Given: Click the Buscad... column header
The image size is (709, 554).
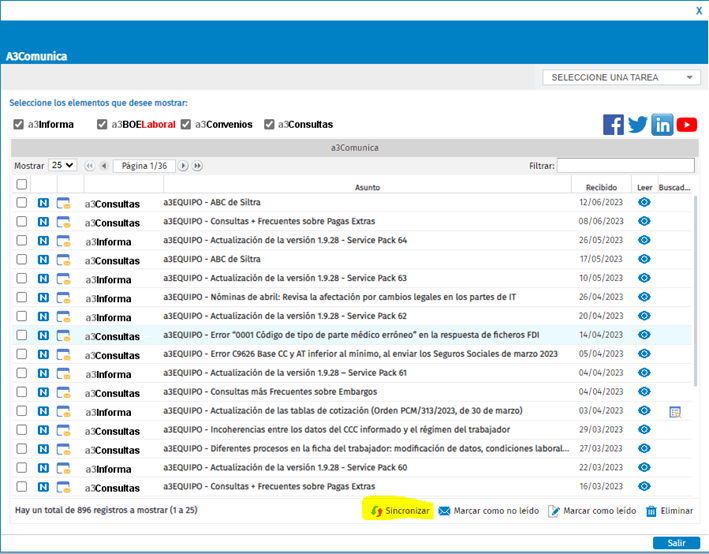Looking at the screenshot, I should pos(675,187).
